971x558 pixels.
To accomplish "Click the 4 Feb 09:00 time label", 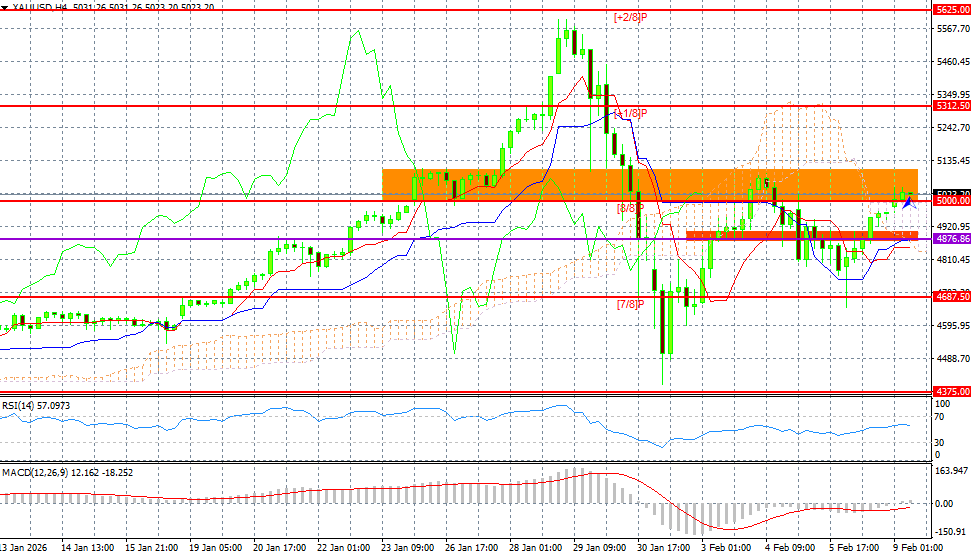I will click(x=790, y=548).
